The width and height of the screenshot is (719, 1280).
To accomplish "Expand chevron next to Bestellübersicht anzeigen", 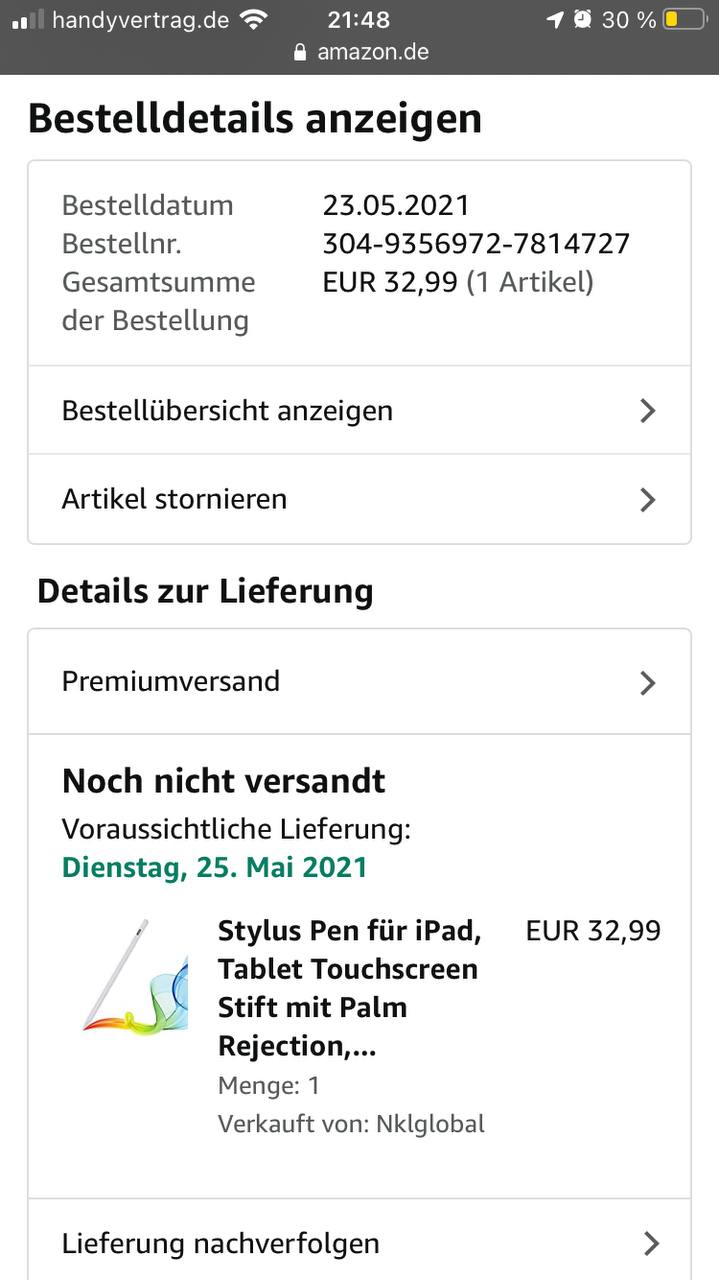I will click(x=648, y=411).
